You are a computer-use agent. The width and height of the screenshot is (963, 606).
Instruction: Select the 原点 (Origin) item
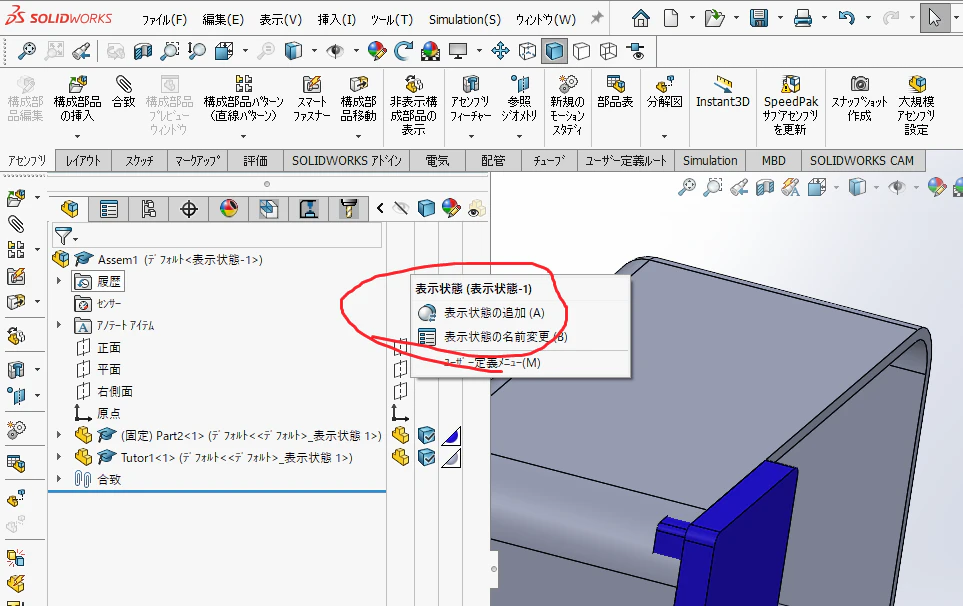[109, 413]
